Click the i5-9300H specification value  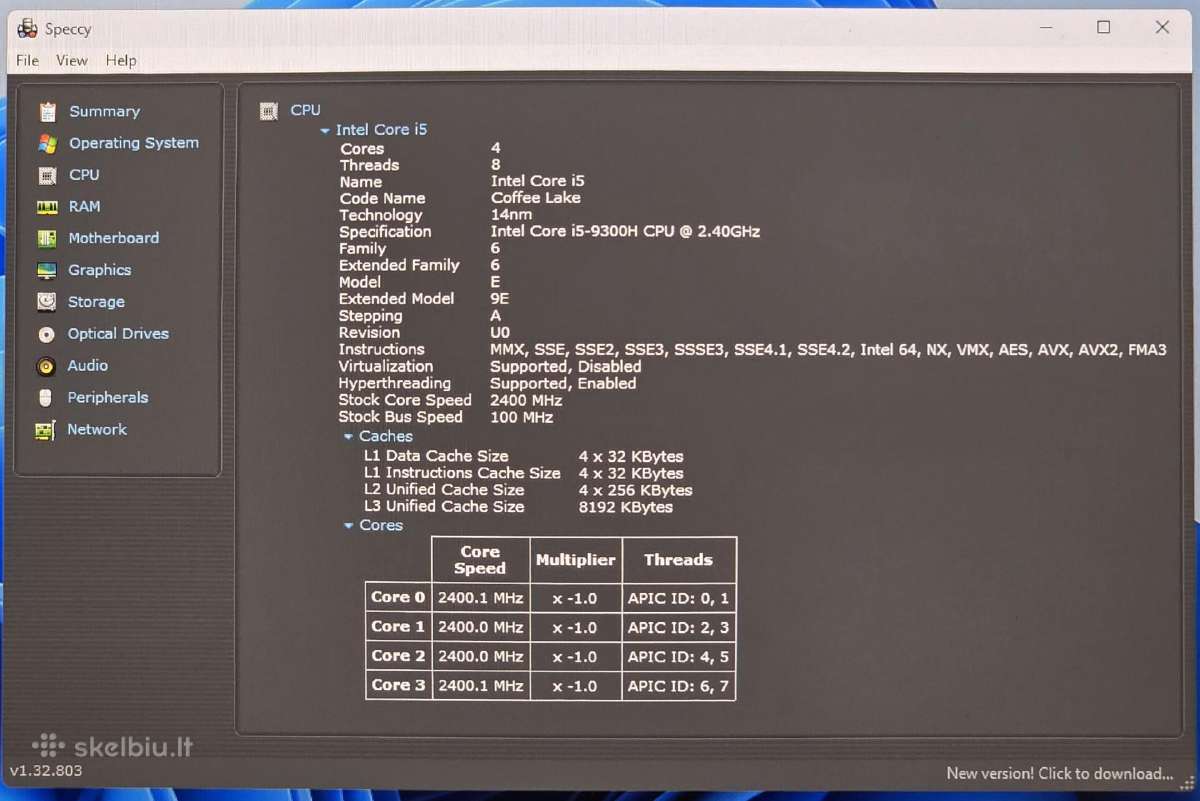click(625, 232)
